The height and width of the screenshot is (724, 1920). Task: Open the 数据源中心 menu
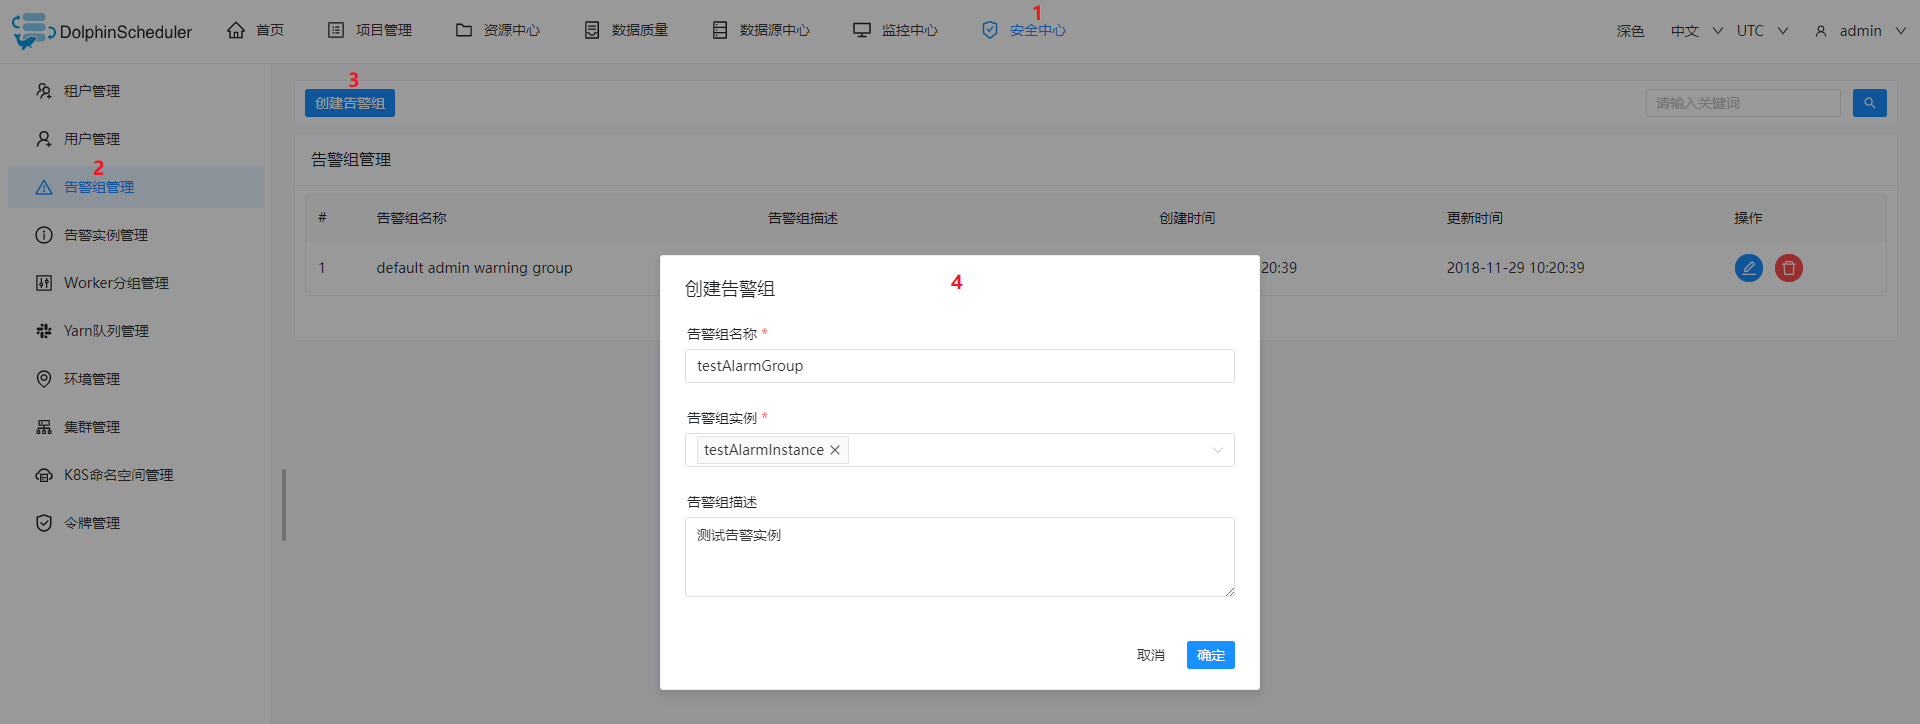(x=761, y=30)
